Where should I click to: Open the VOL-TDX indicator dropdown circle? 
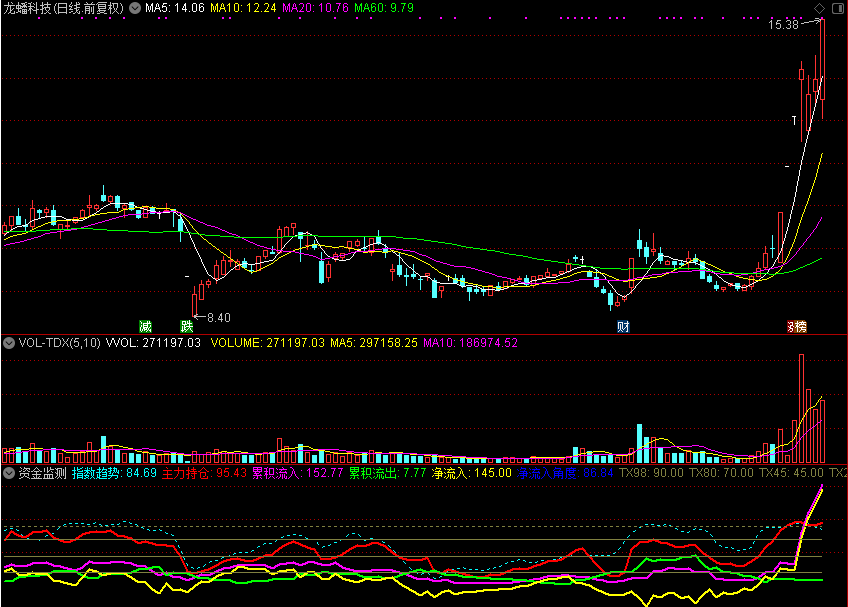[9, 343]
